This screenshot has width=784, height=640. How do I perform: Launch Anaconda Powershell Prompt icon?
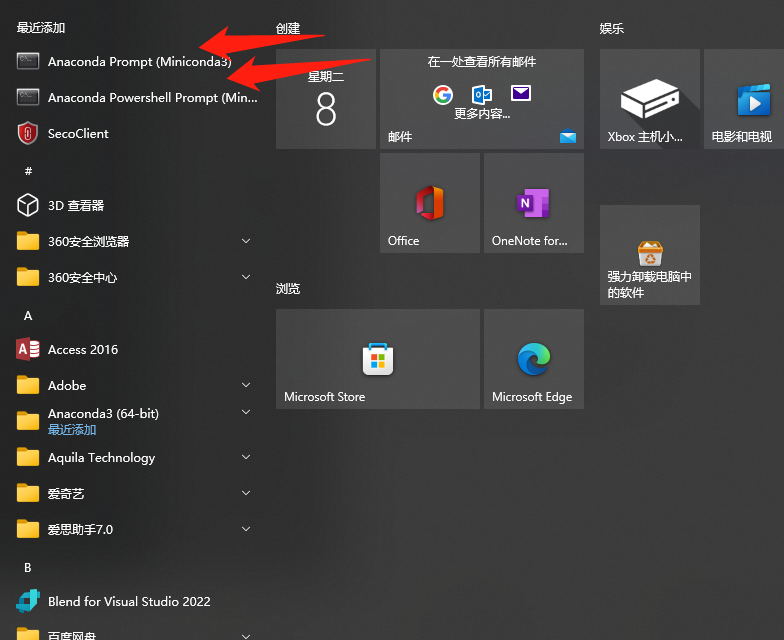click(x=28, y=98)
